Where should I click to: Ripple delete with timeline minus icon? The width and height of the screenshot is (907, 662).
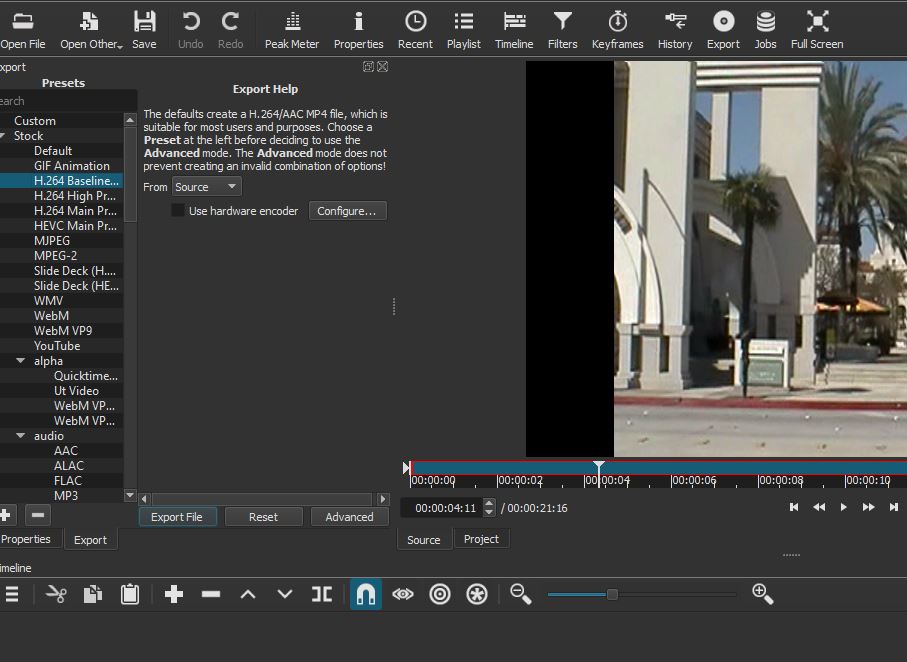click(211, 594)
